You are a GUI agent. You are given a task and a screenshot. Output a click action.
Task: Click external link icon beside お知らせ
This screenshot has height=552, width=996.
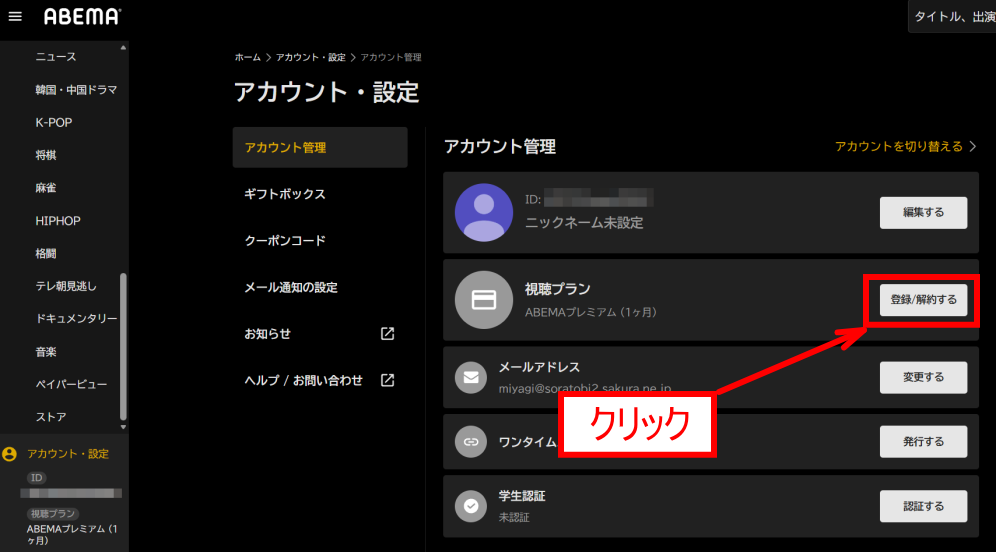(388, 334)
